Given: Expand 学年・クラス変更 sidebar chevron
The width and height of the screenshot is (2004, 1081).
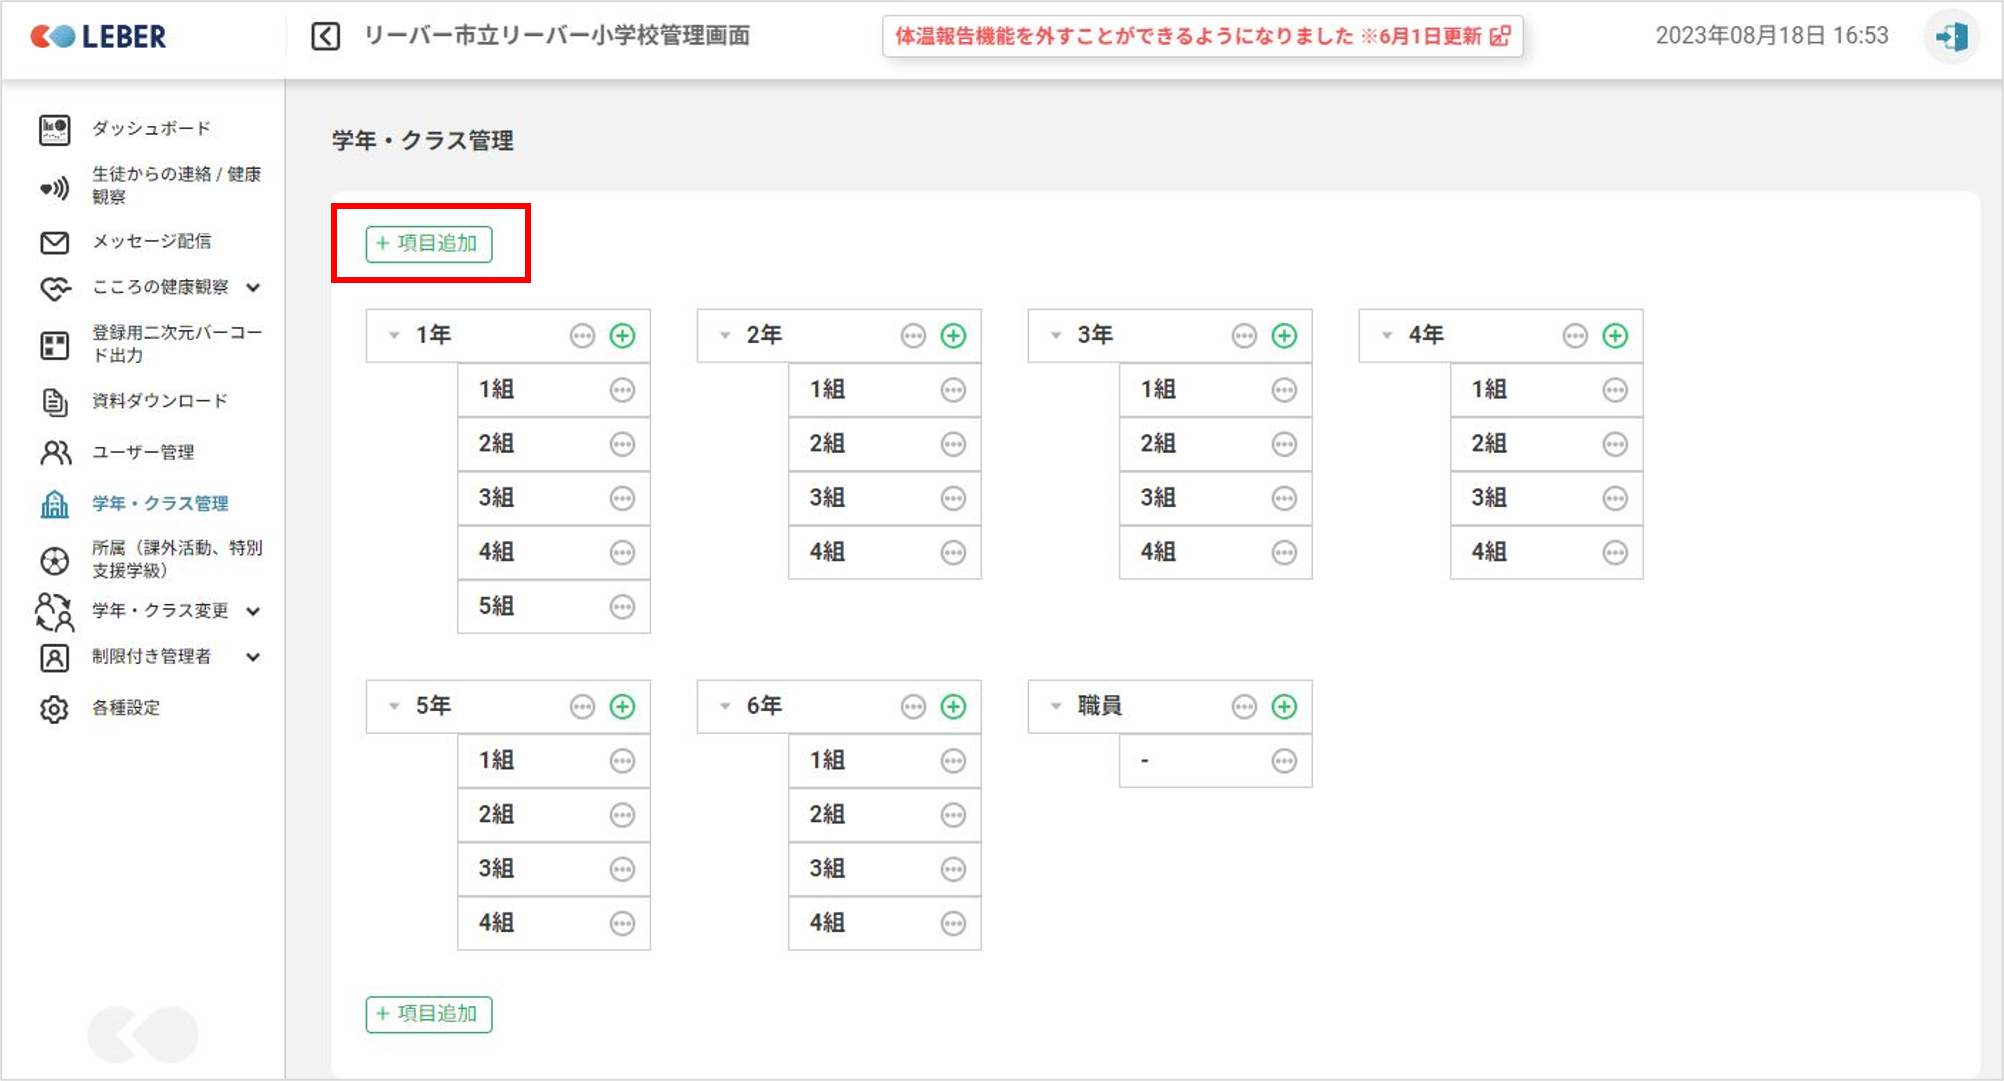Looking at the screenshot, I should click(x=253, y=611).
